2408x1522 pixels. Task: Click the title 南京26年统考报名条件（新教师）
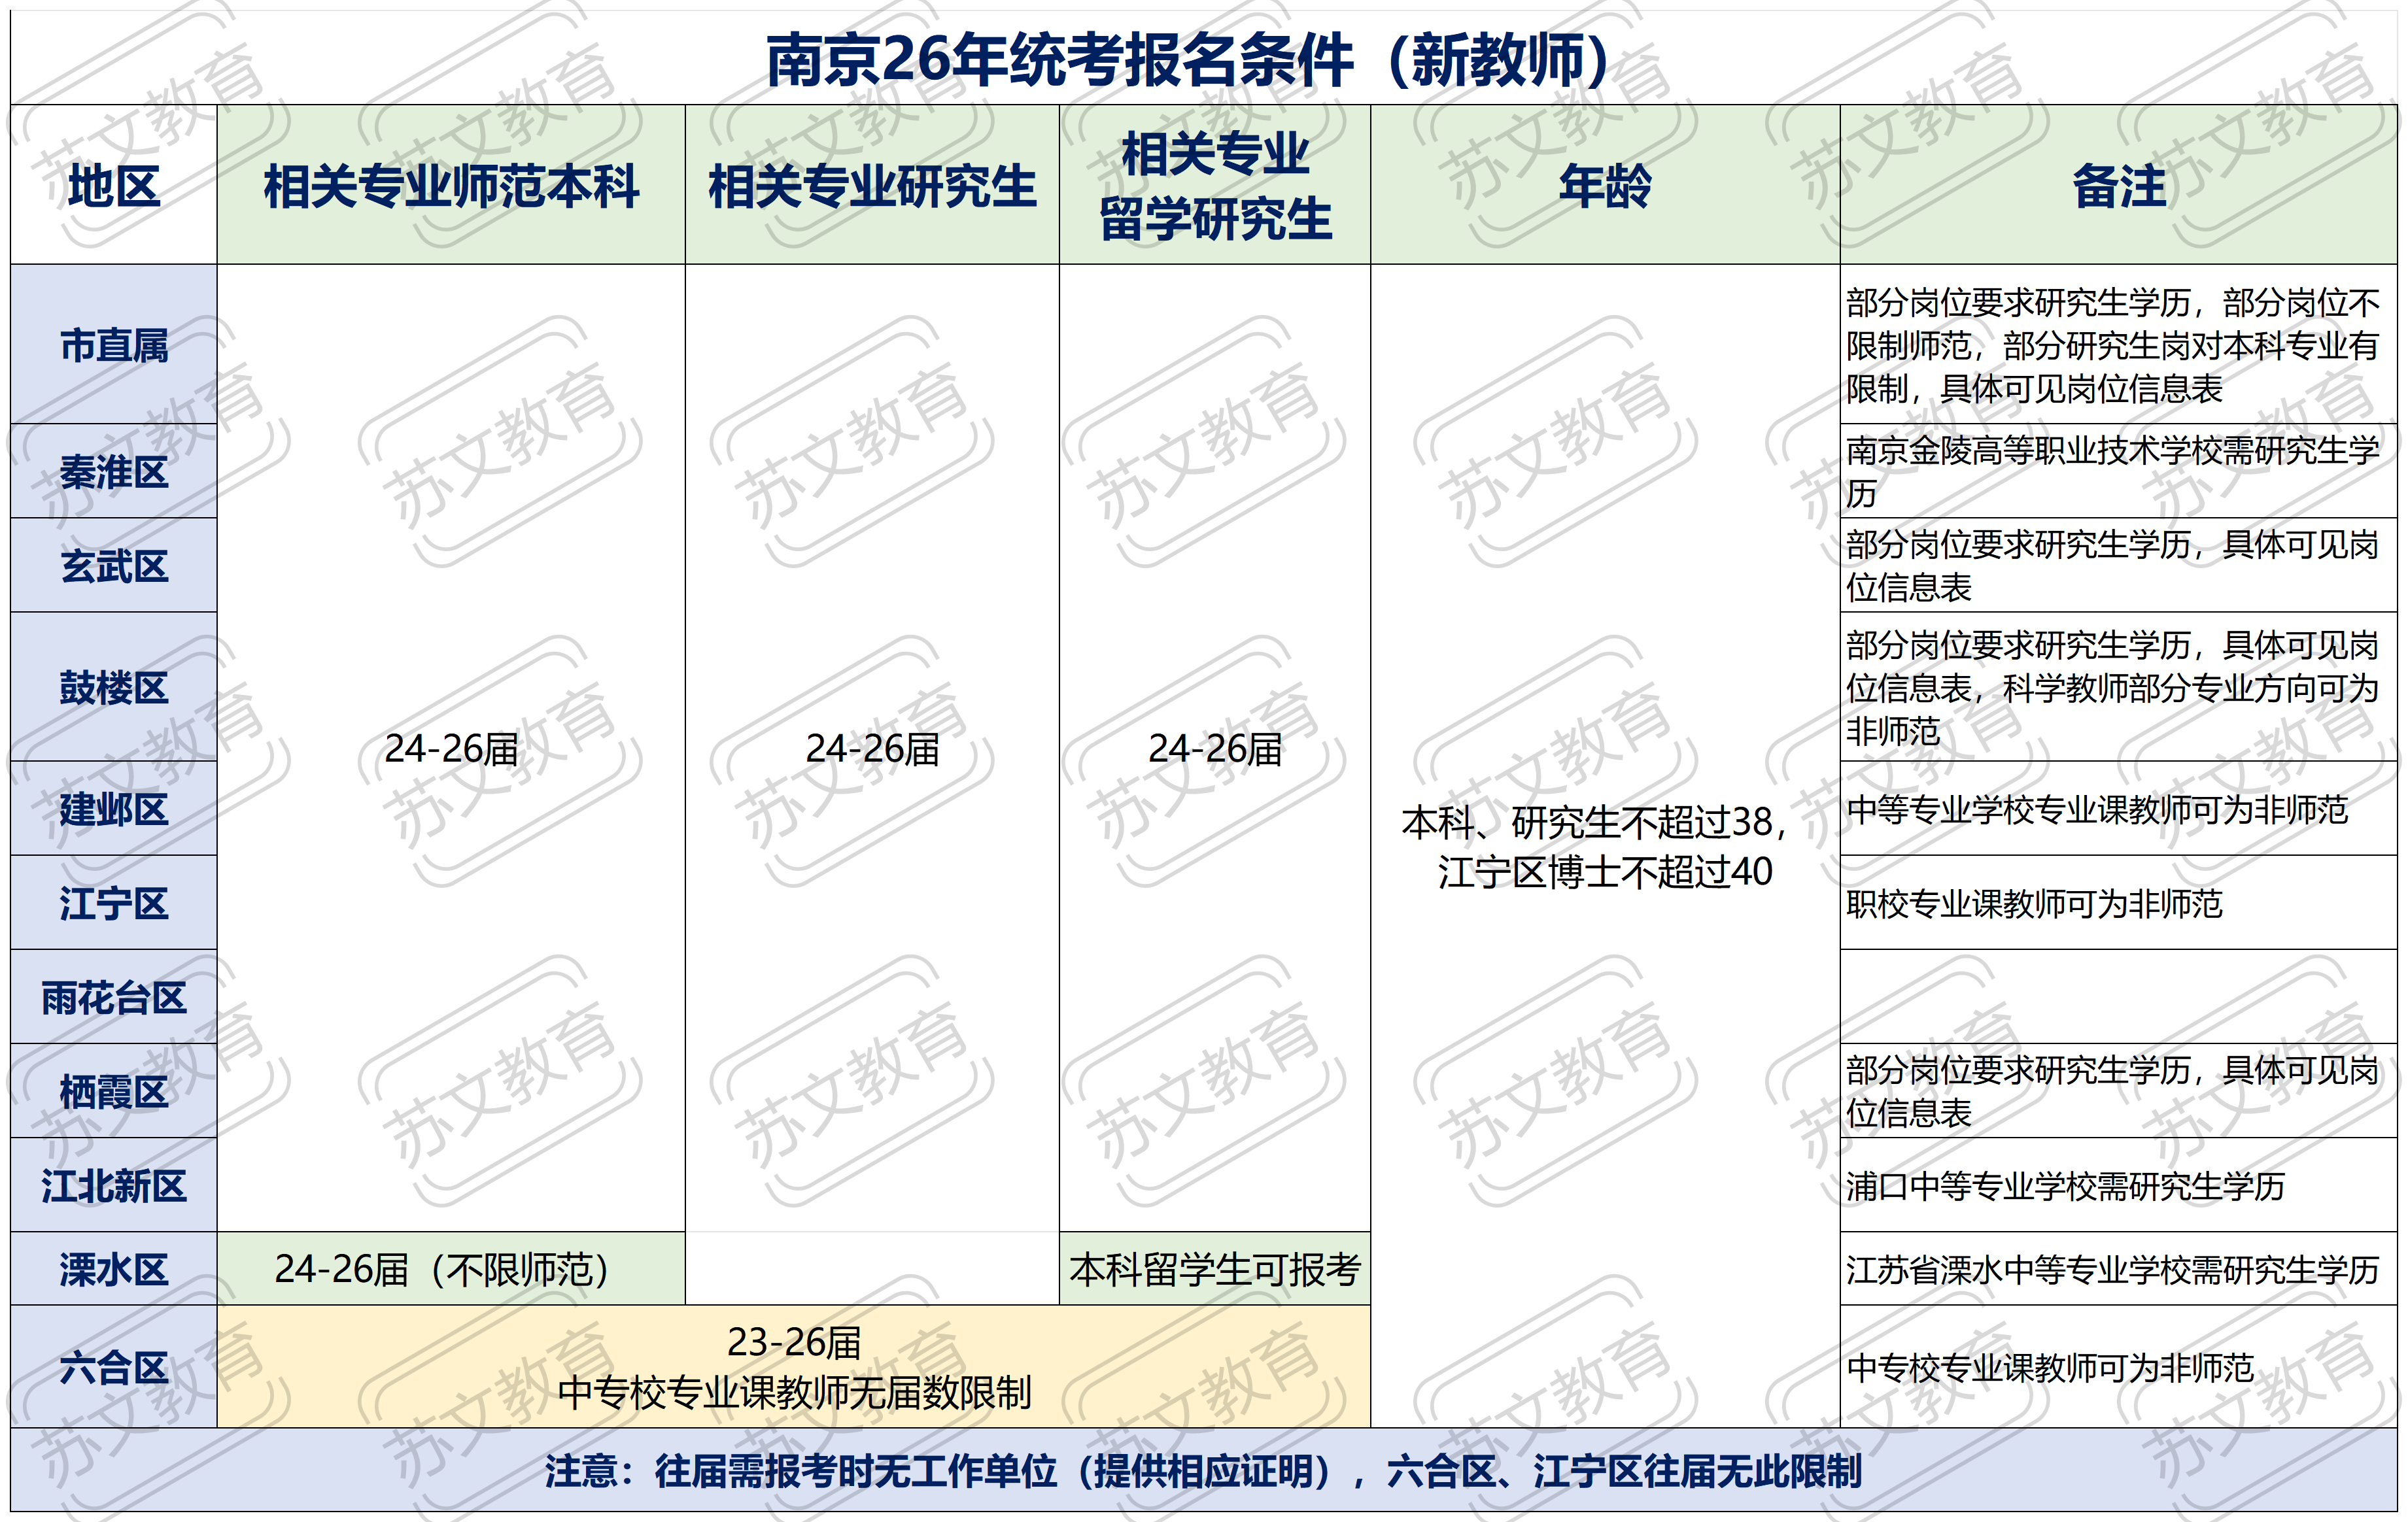click(x=1188, y=60)
